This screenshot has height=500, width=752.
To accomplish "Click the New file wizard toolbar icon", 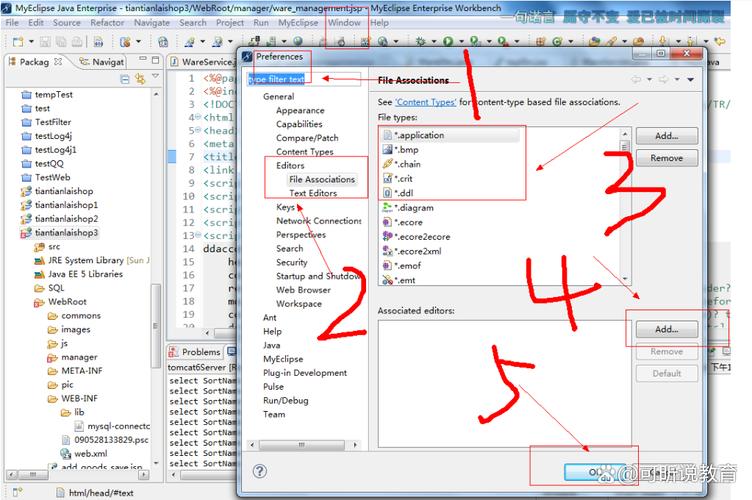I will tap(18, 42).
